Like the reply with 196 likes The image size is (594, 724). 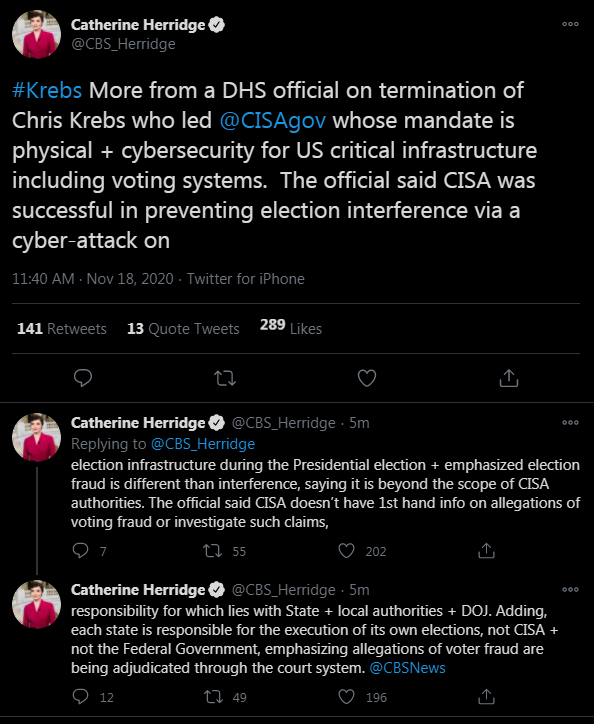click(346, 696)
